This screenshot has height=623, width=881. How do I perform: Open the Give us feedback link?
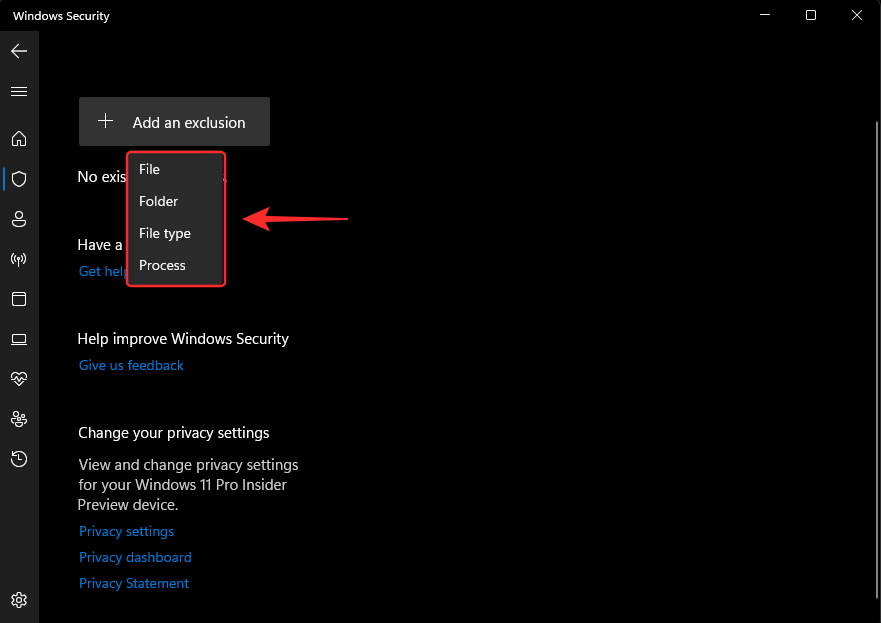[x=131, y=365]
